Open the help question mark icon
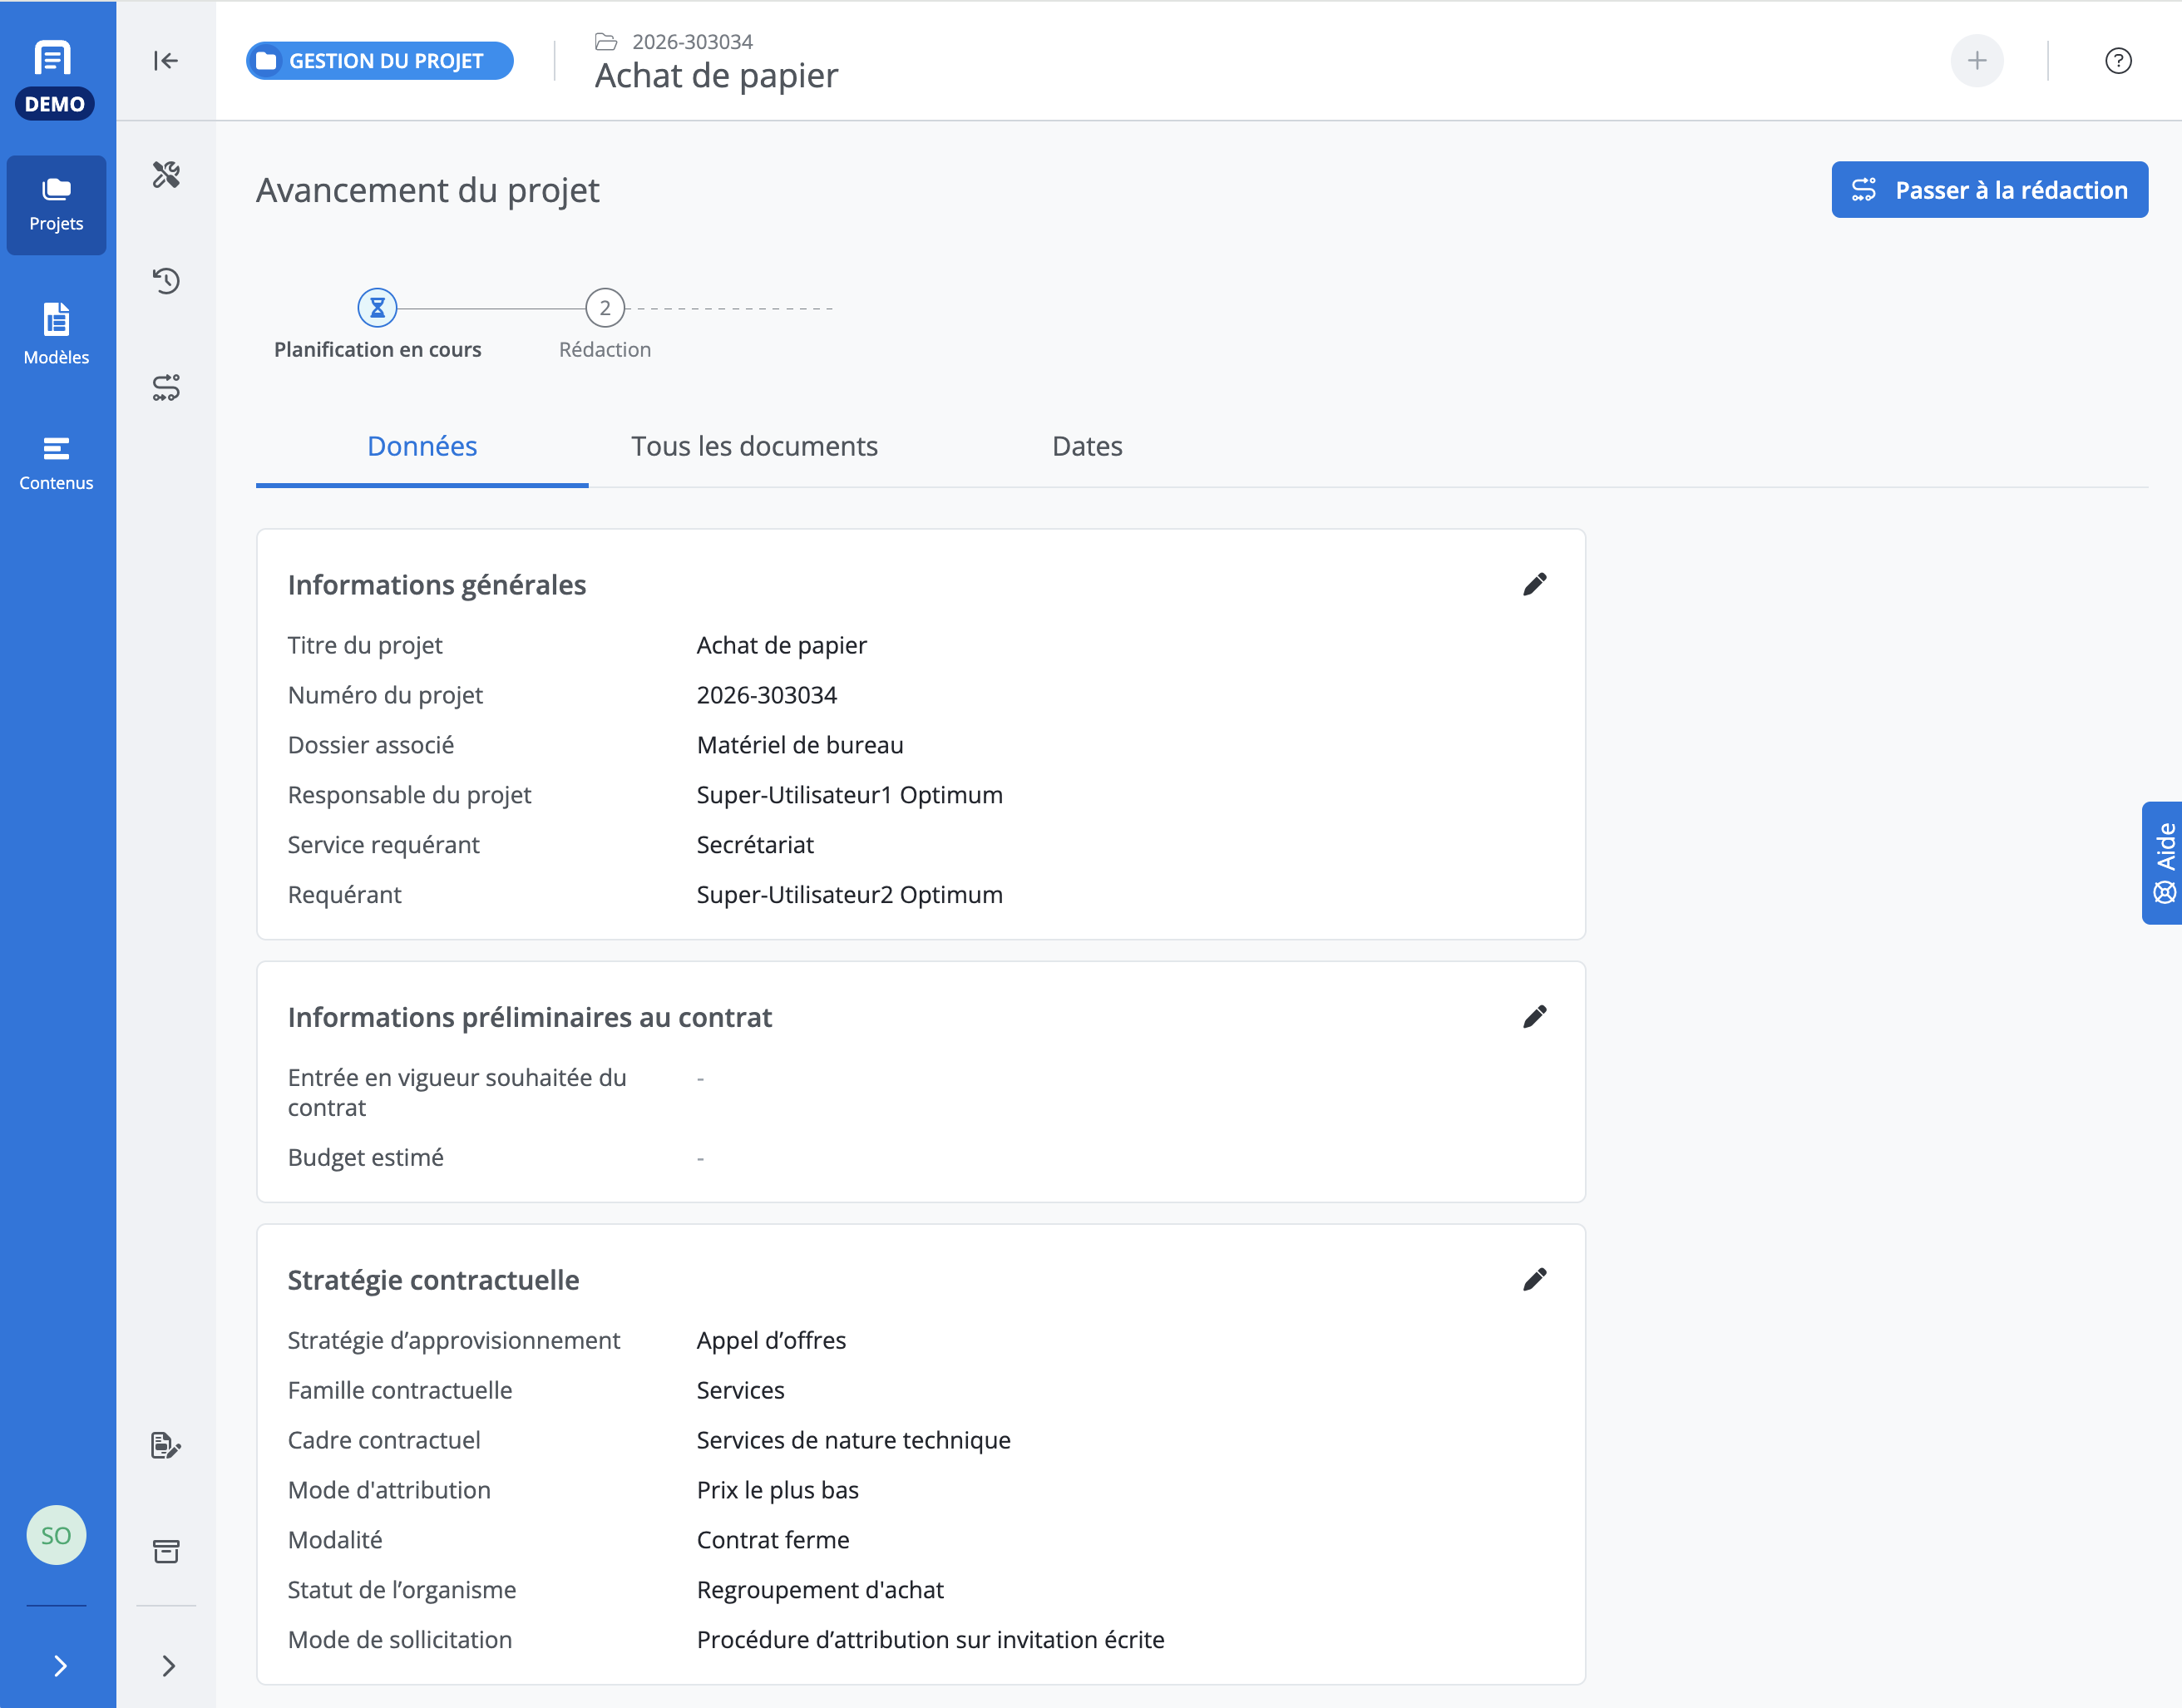 (x=2117, y=61)
